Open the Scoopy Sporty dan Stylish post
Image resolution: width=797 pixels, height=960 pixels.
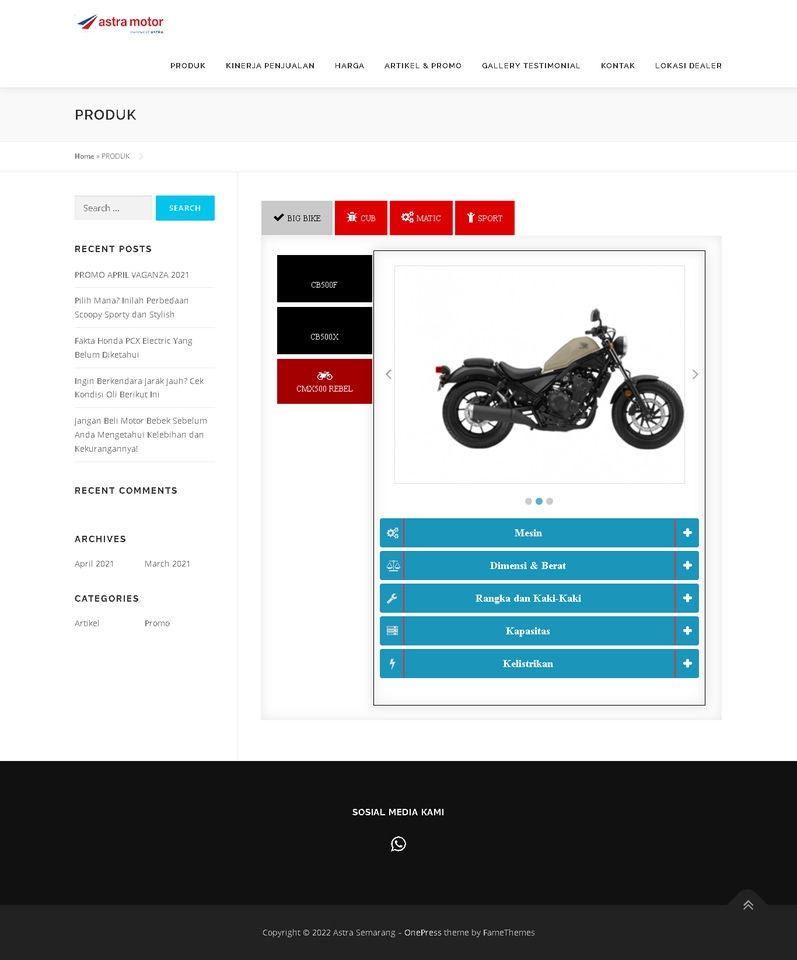132,307
